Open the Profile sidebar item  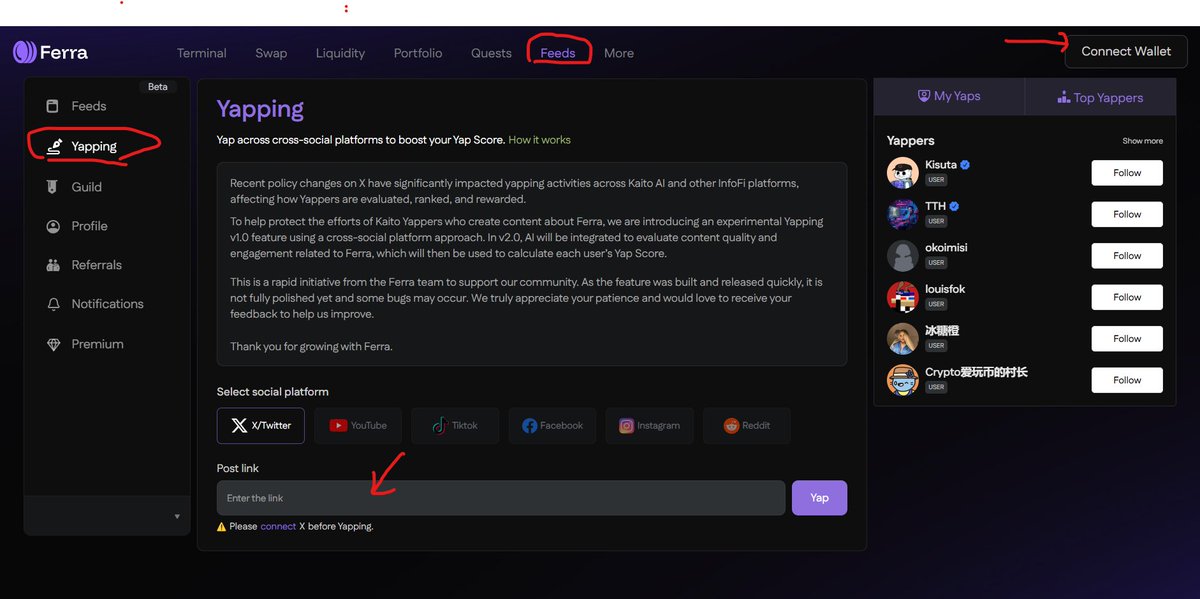76,226
